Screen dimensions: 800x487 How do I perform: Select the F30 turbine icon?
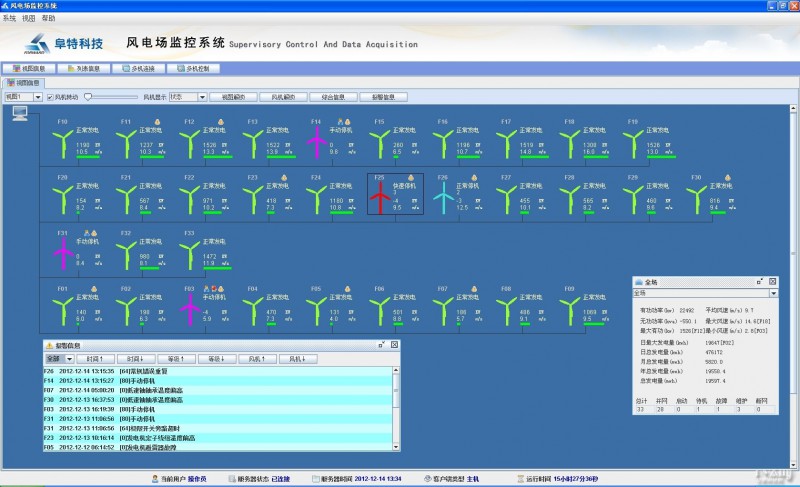point(697,199)
